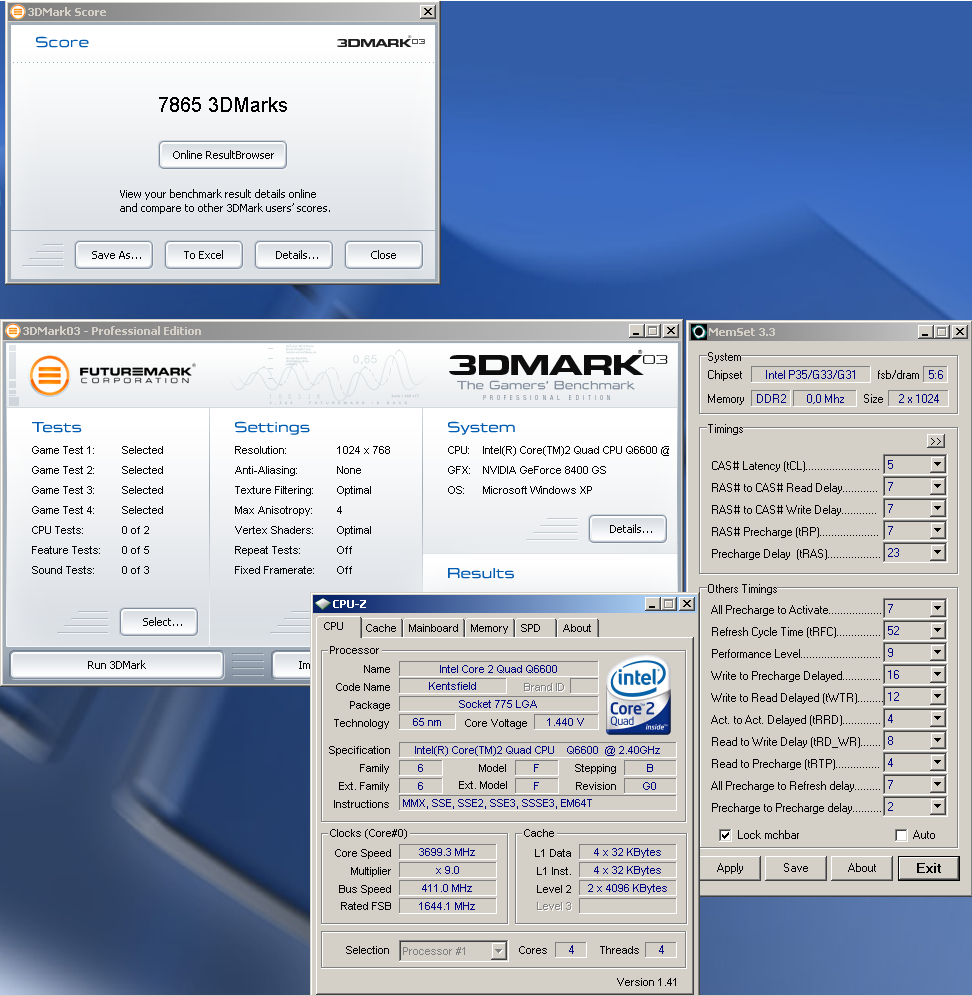Close the CPU-Z window

(x=687, y=603)
